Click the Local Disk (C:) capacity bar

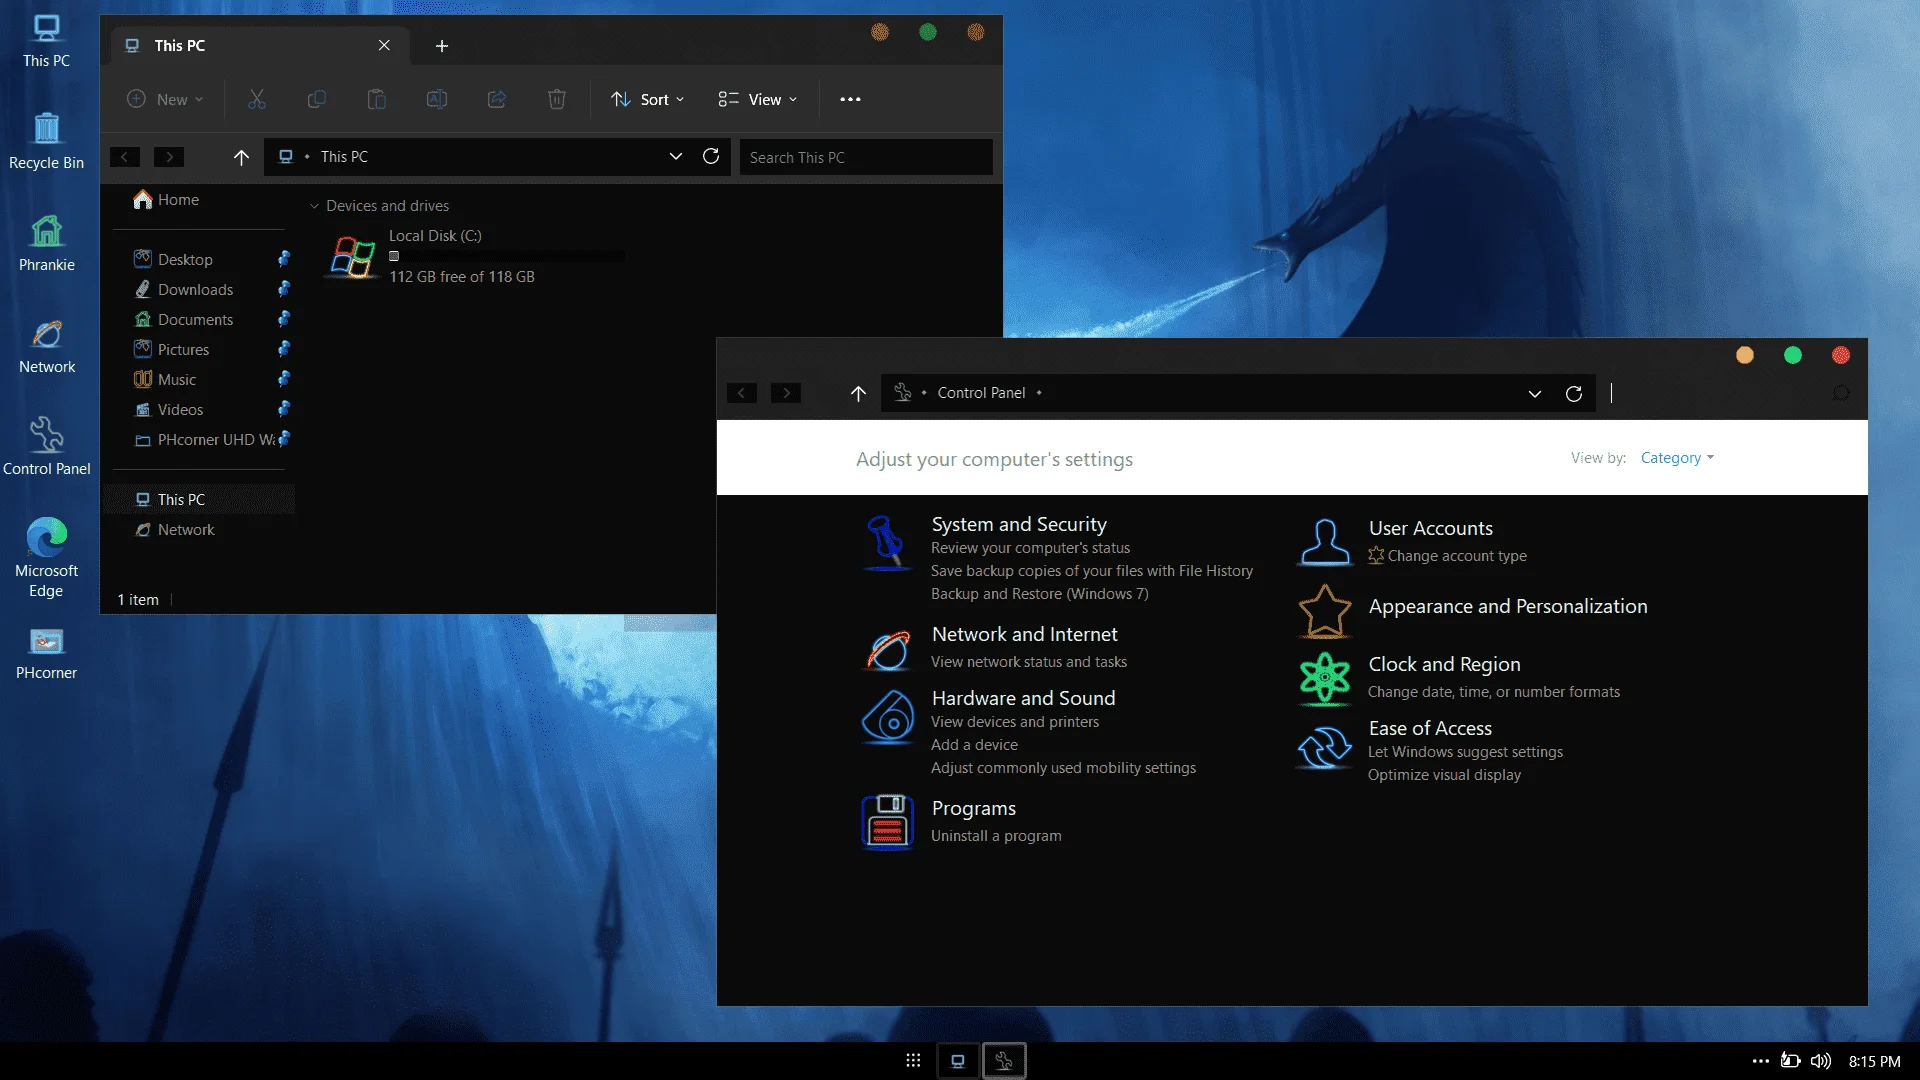(x=507, y=256)
